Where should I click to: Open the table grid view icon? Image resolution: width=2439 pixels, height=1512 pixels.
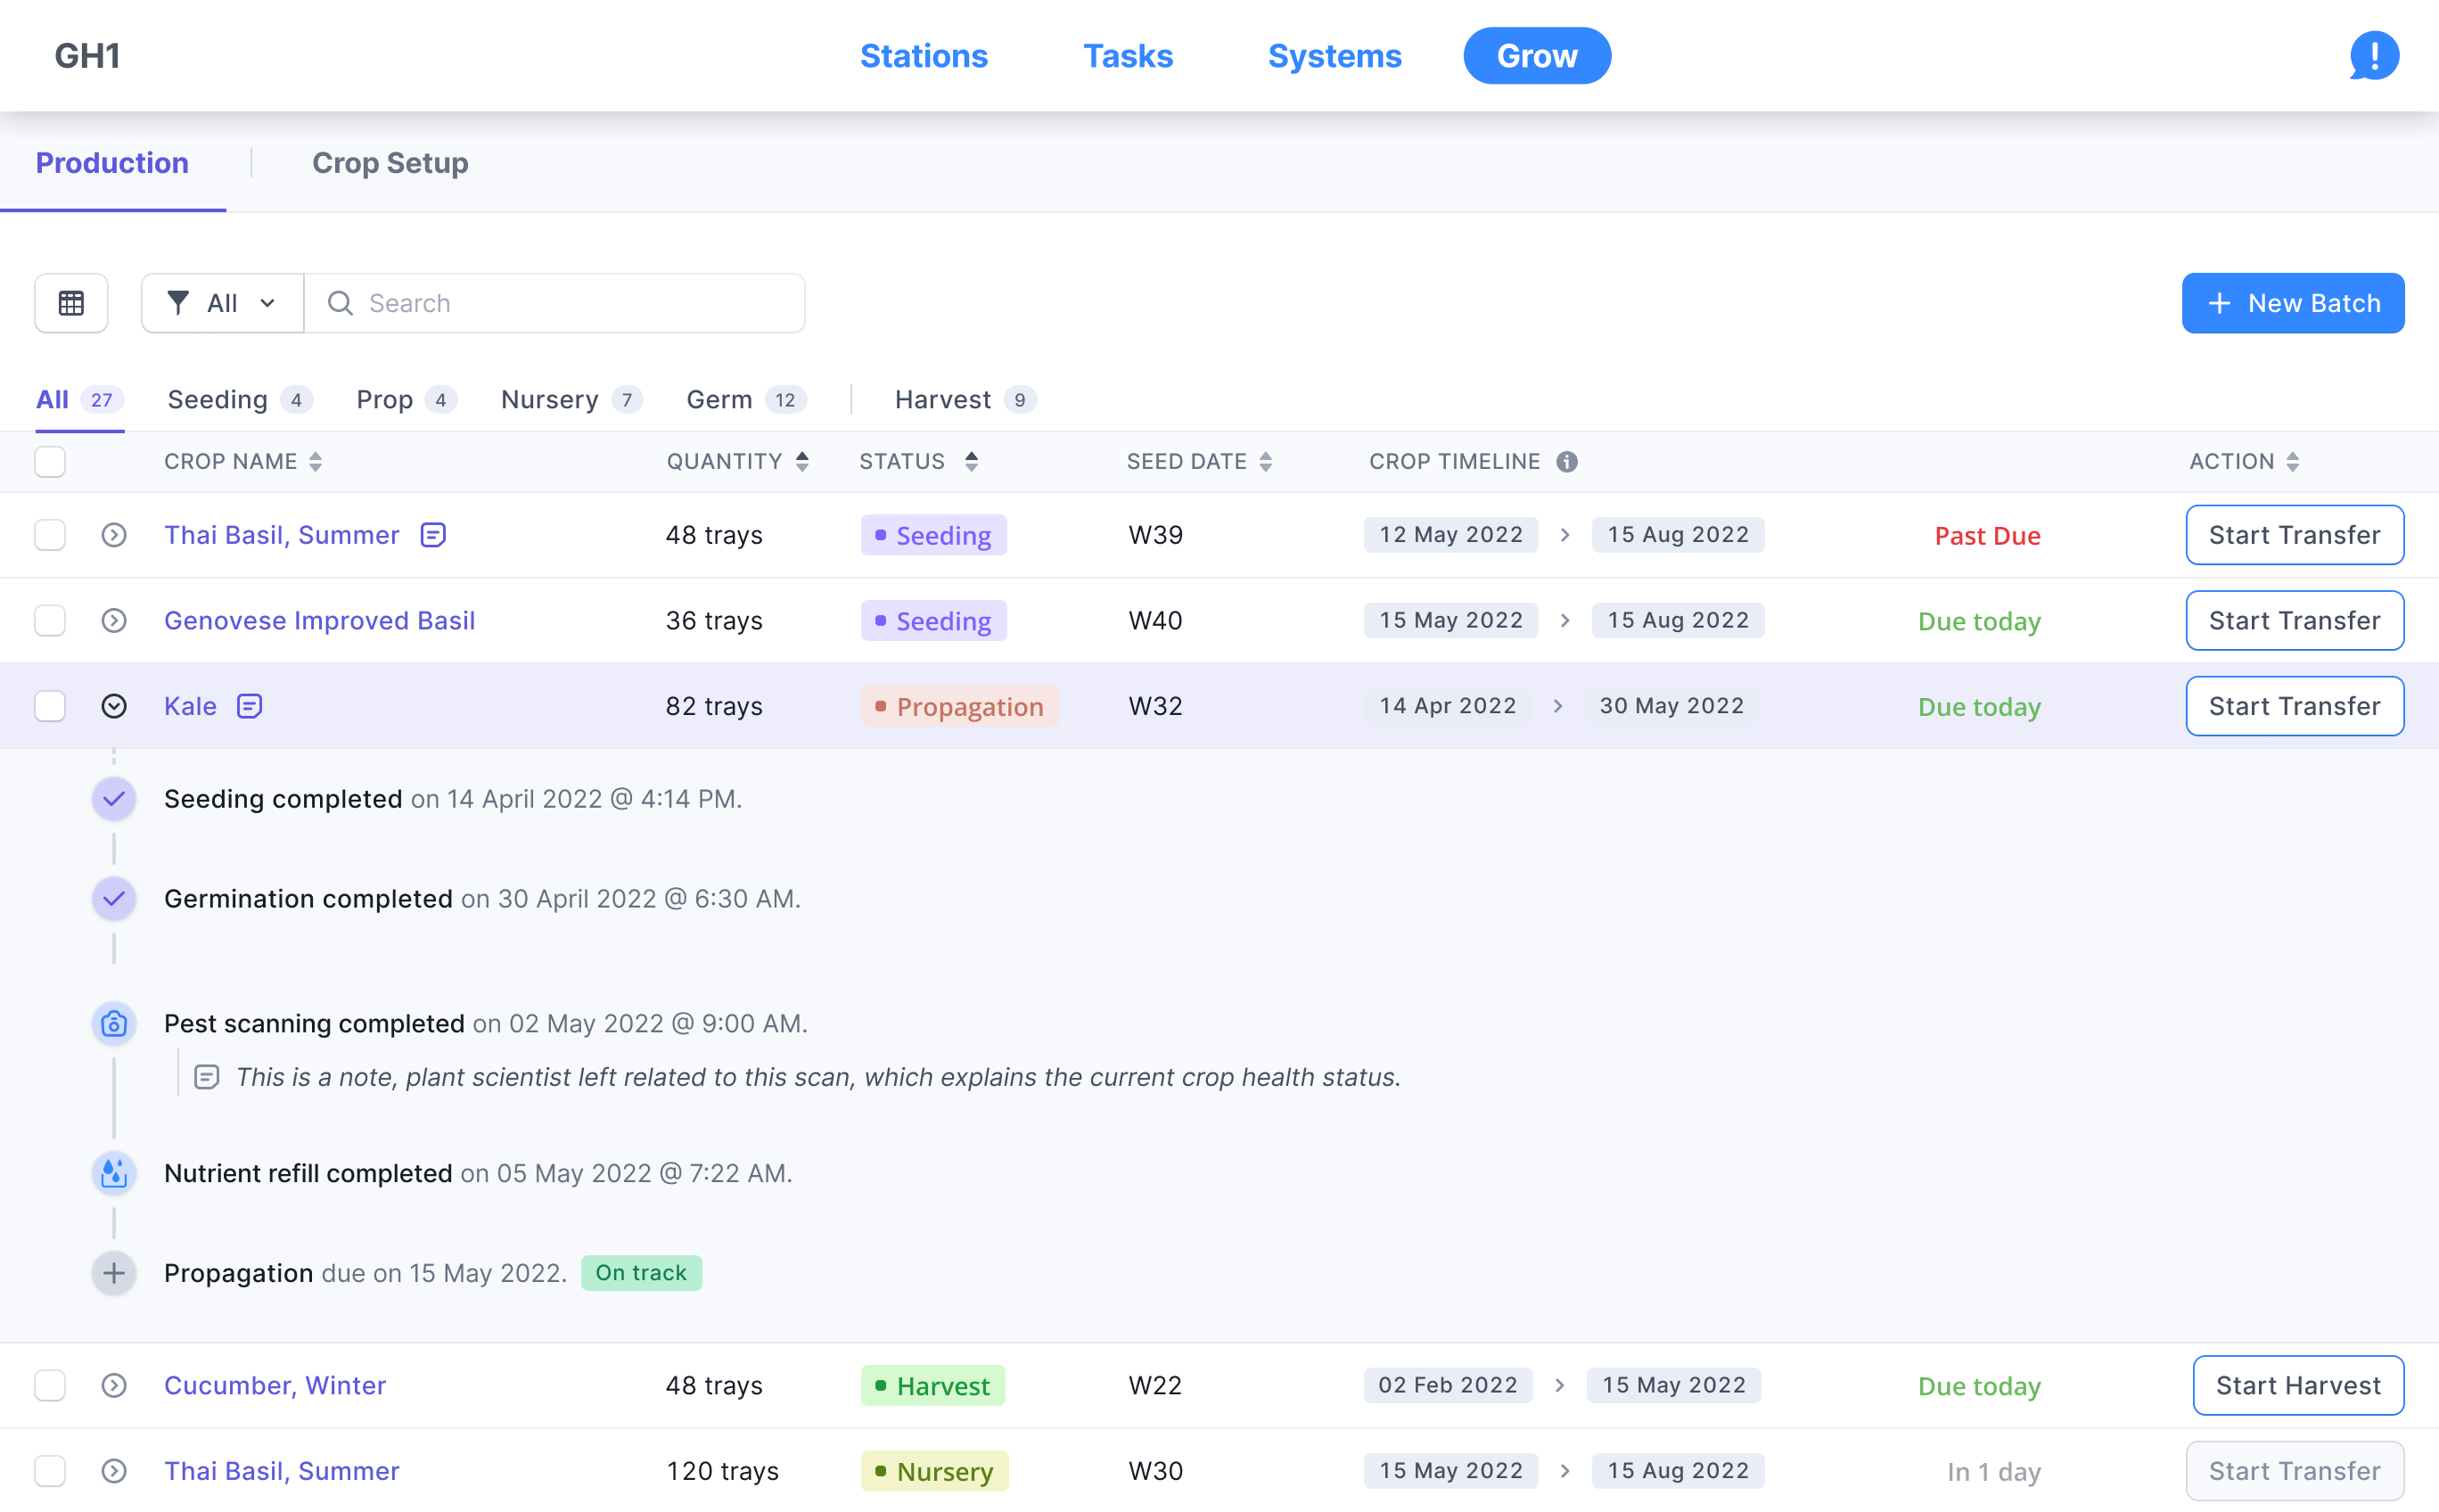[x=71, y=303]
